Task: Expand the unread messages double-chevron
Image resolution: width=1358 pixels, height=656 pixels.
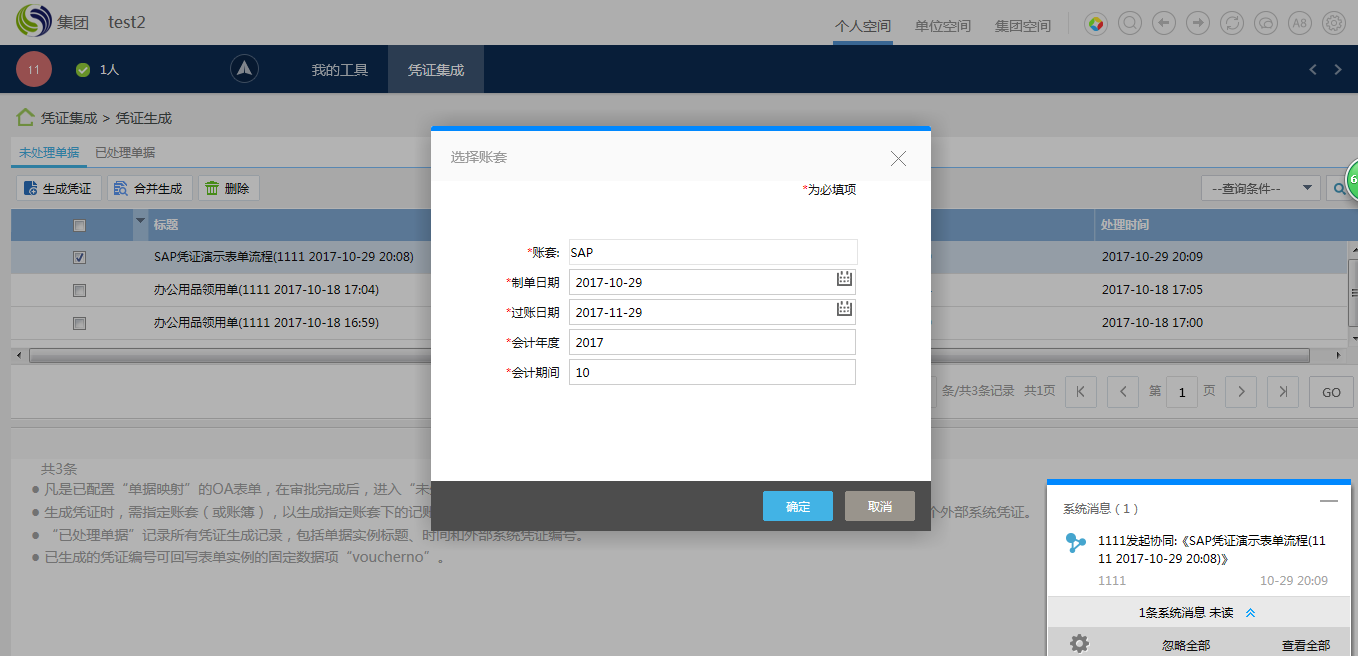Action: point(1250,613)
